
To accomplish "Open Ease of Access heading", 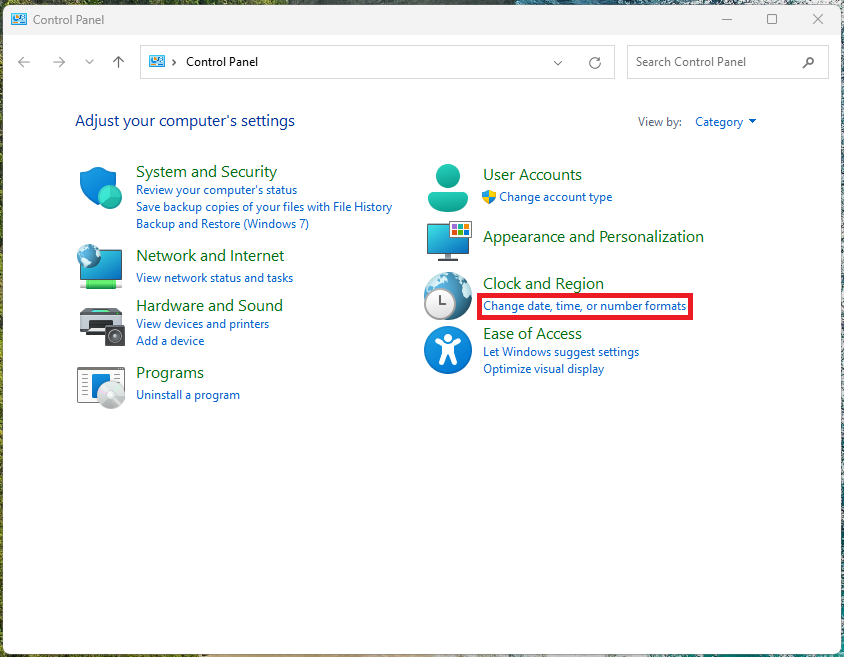I will tap(532, 334).
